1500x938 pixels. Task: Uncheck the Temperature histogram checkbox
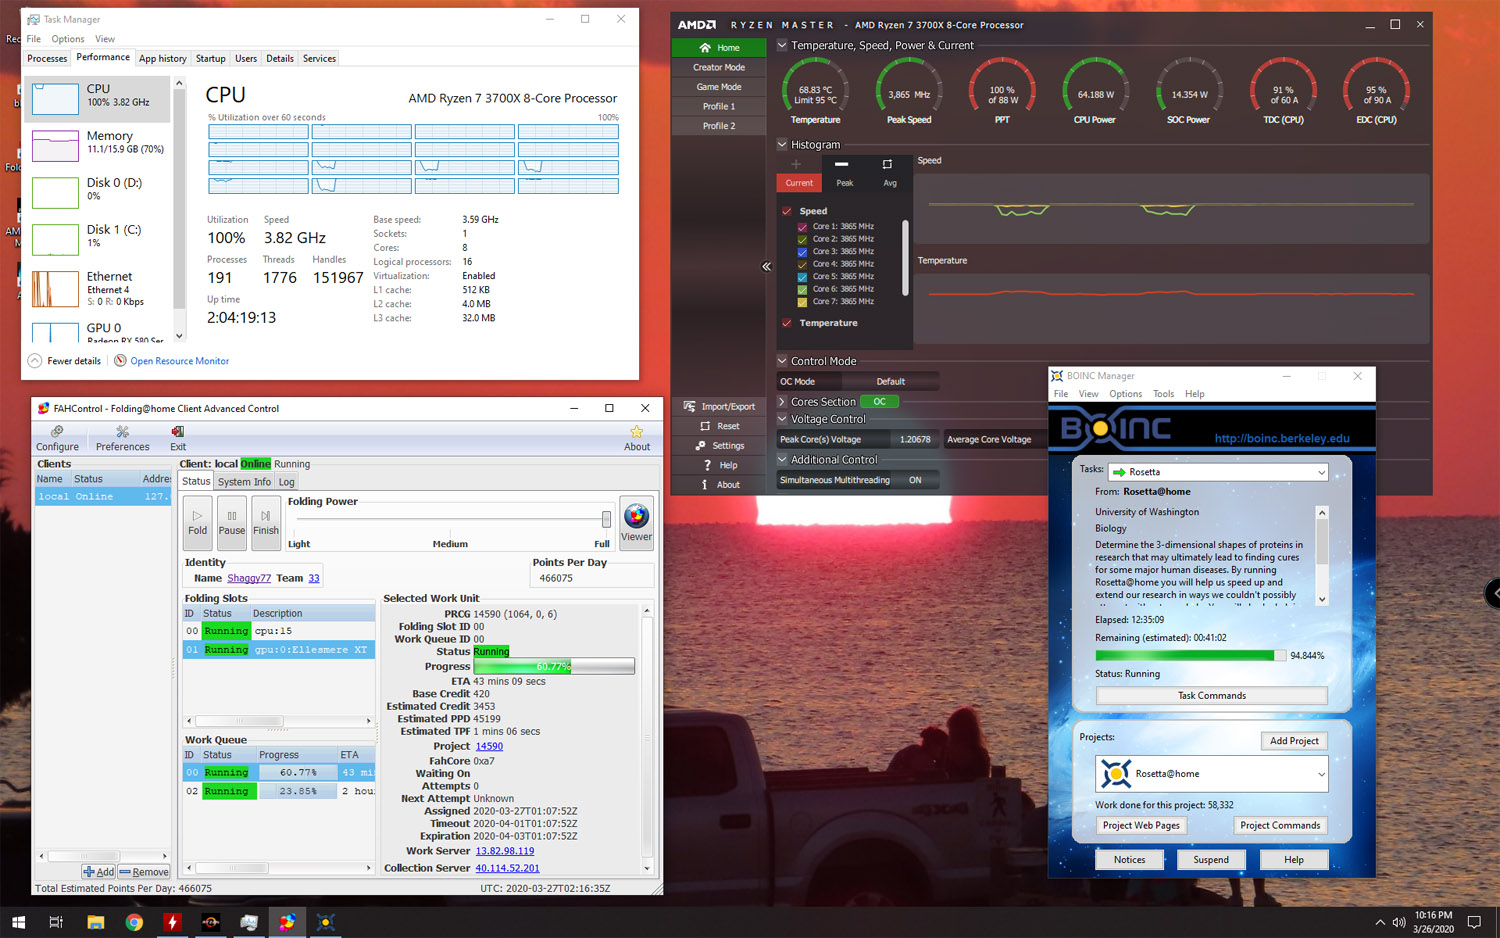pyautogui.click(x=787, y=323)
